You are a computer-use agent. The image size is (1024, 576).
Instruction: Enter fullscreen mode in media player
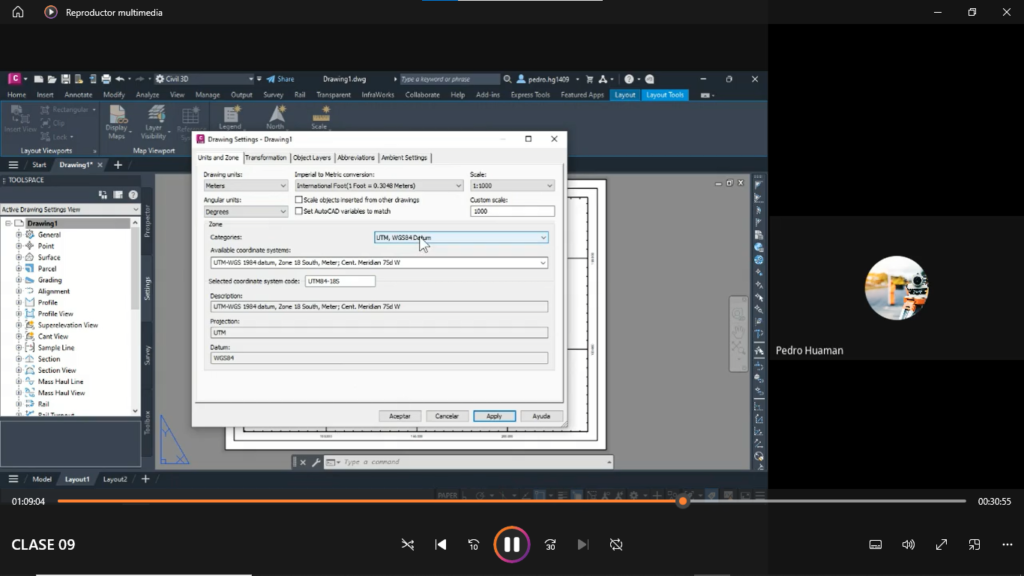[x=941, y=544]
